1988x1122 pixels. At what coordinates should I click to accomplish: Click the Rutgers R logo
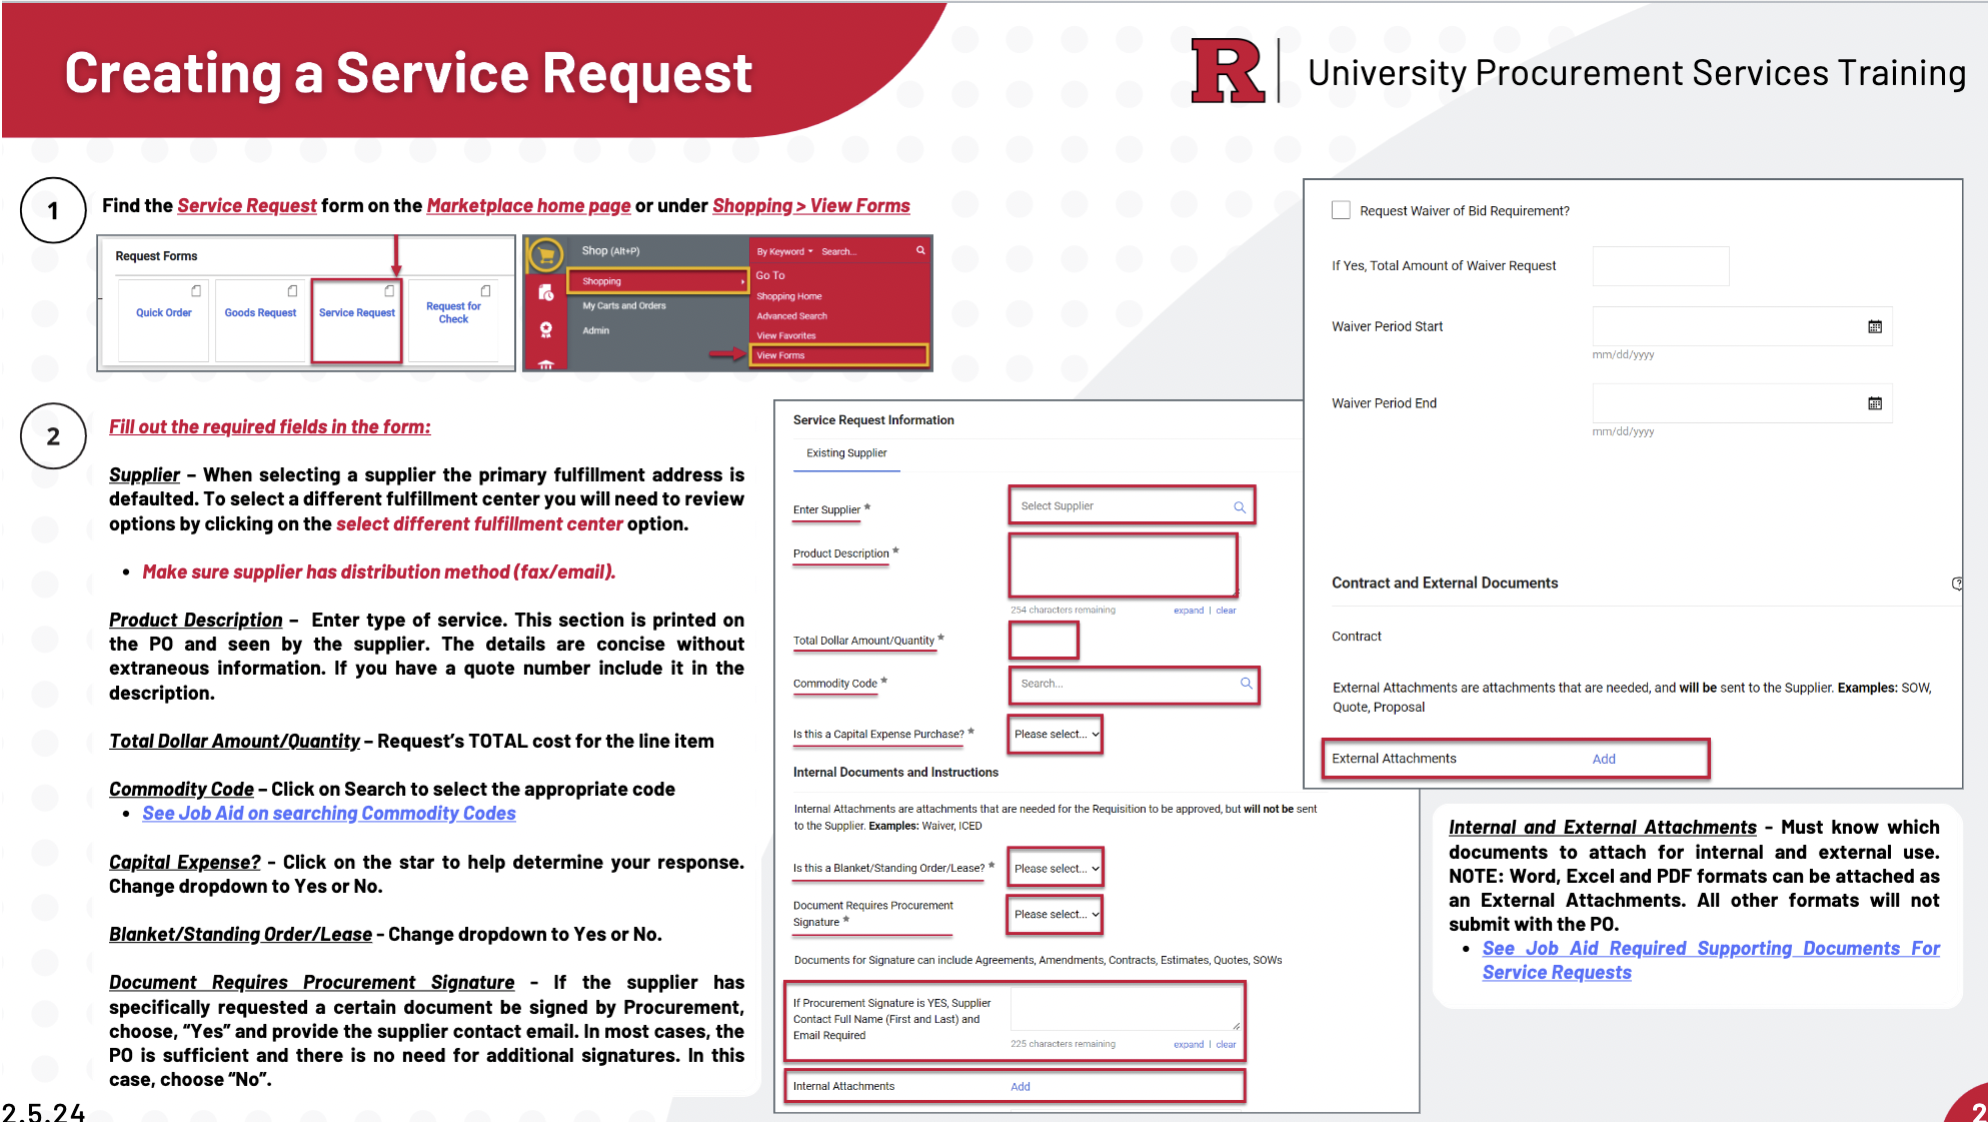pyautogui.click(x=1227, y=71)
